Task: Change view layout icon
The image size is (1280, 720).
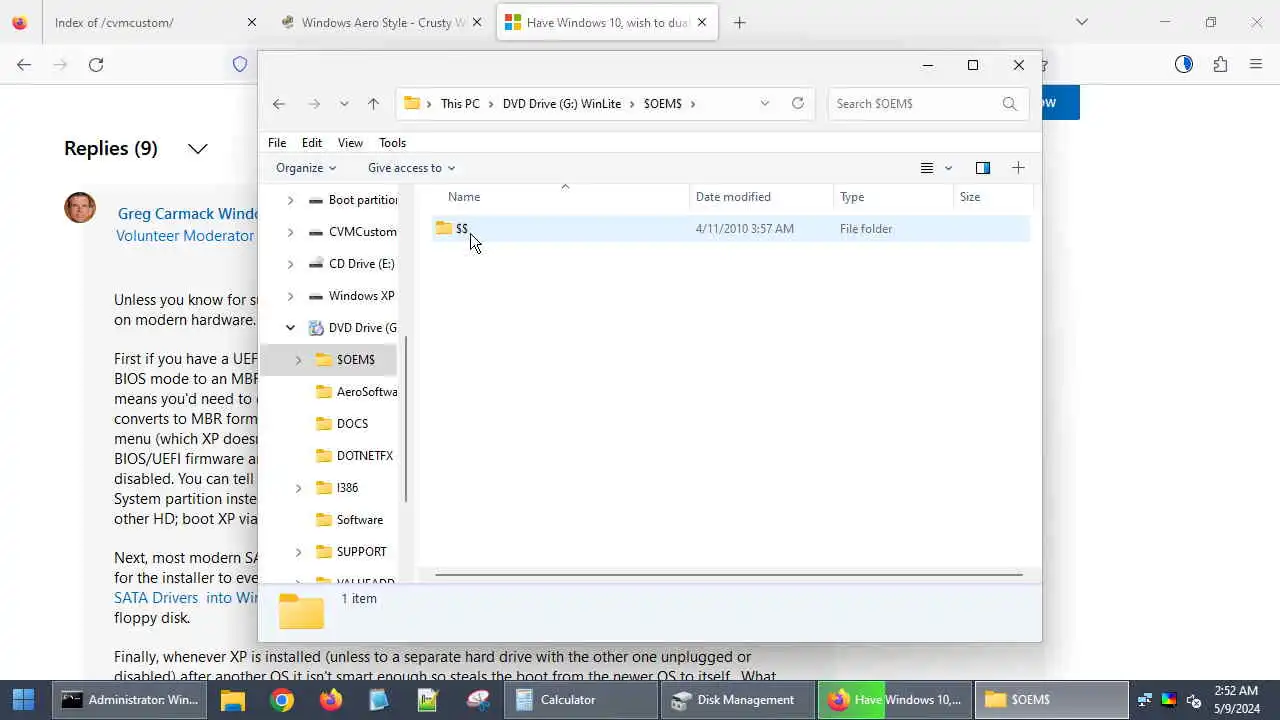Action: click(x=927, y=168)
